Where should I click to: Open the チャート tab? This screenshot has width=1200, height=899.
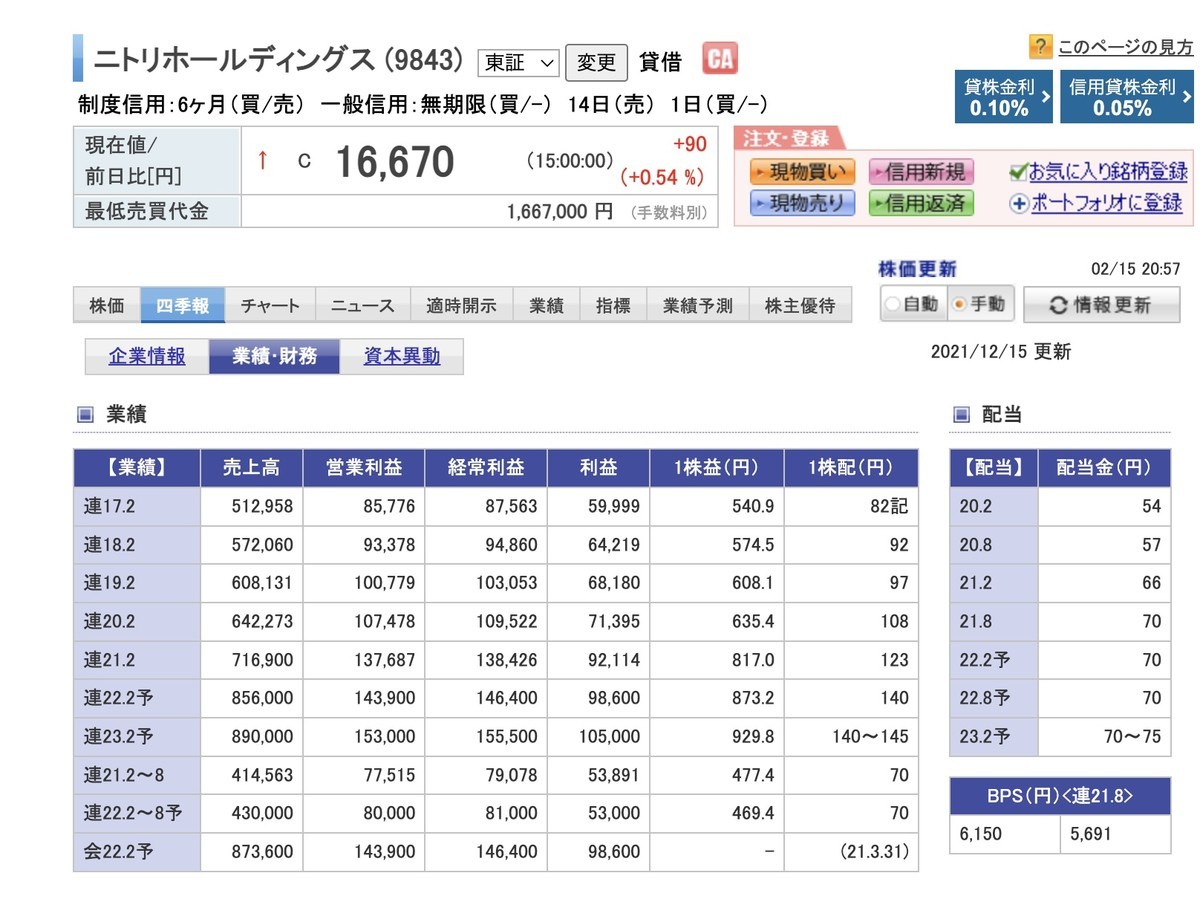[270, 306]
